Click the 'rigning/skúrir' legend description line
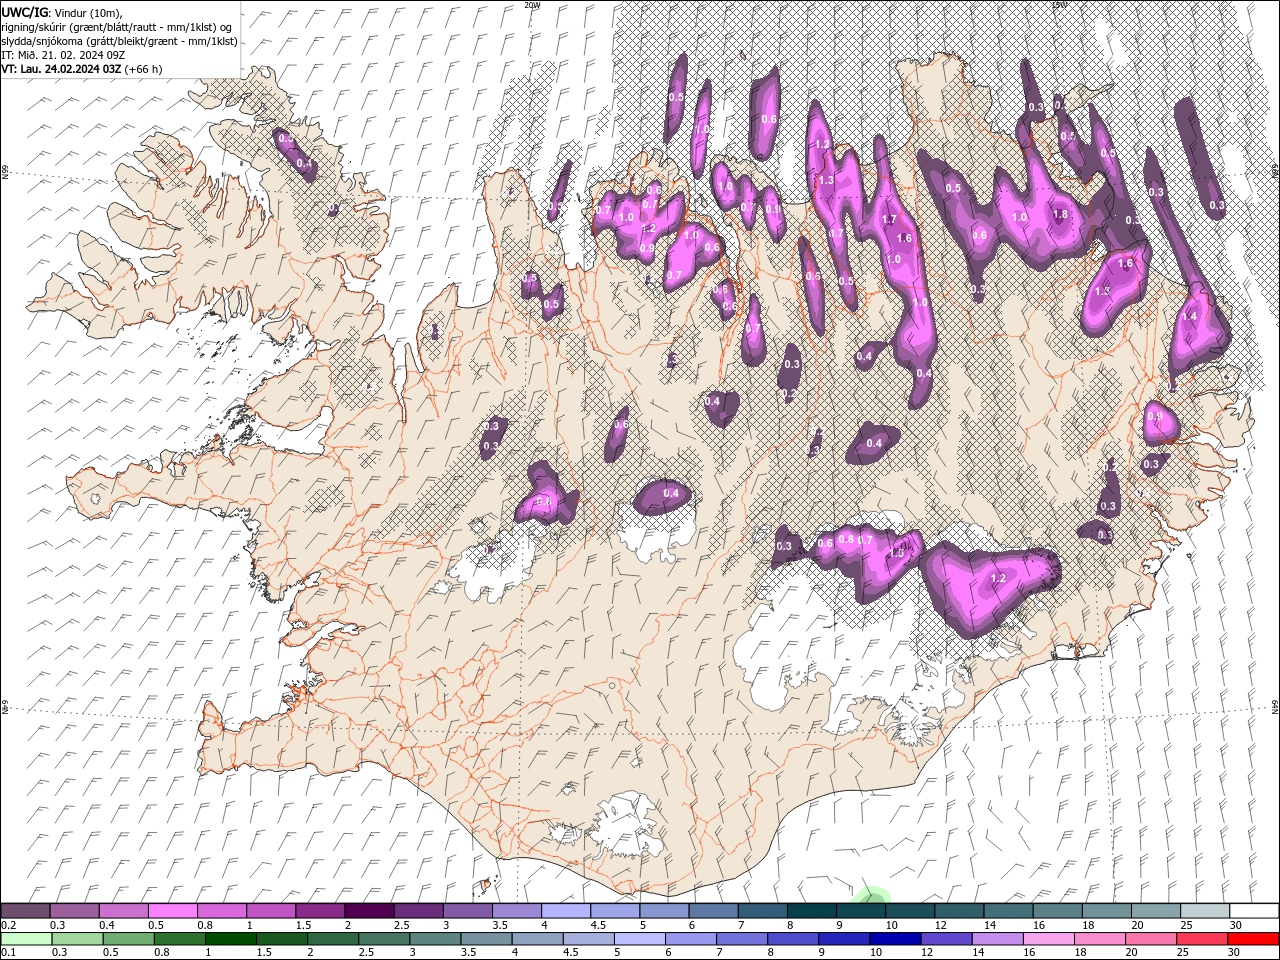This screenshot has height=960, width=1280. [x=117, y=27]
